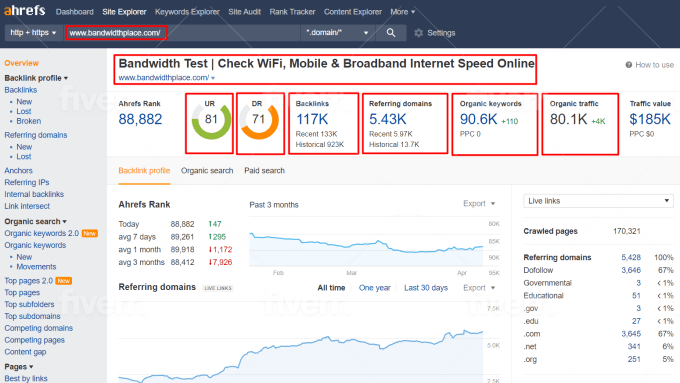
Task: Click the URL input field
Action: coord(182,33)
